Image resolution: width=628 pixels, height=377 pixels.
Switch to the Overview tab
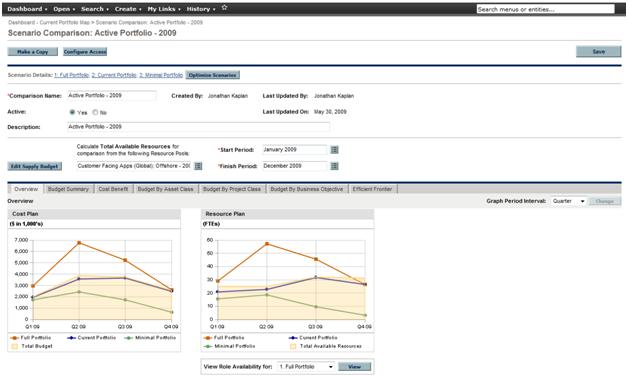(x=26, y=189)
